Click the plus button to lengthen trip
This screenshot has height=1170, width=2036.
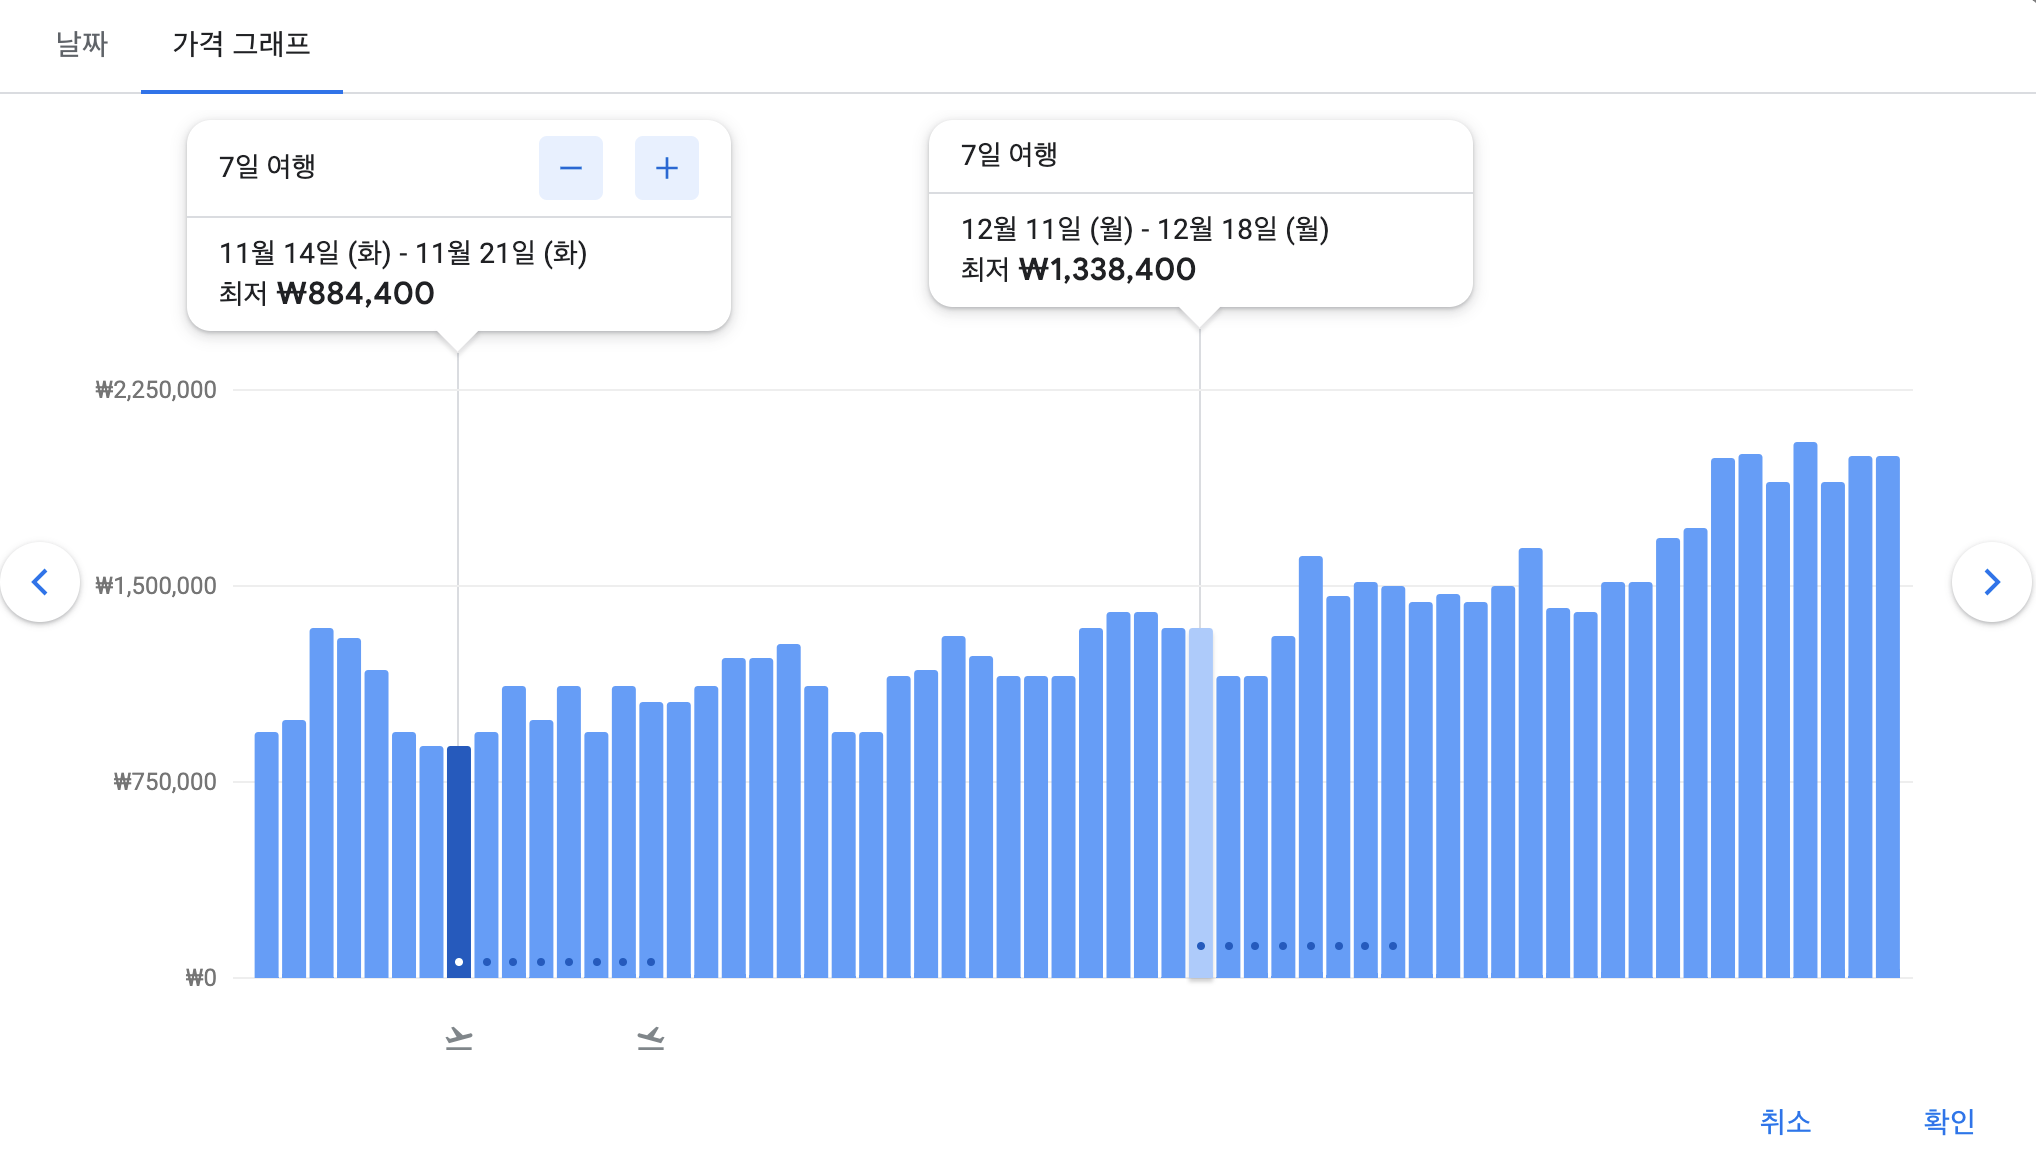[x=666, y=168]
